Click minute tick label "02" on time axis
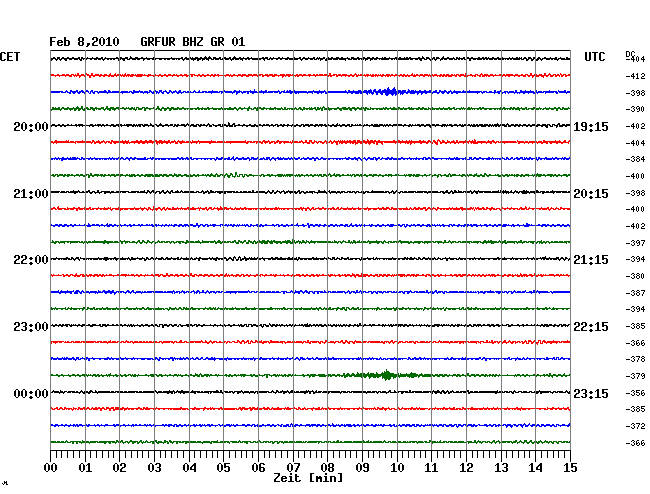 [x=119, y=468]
